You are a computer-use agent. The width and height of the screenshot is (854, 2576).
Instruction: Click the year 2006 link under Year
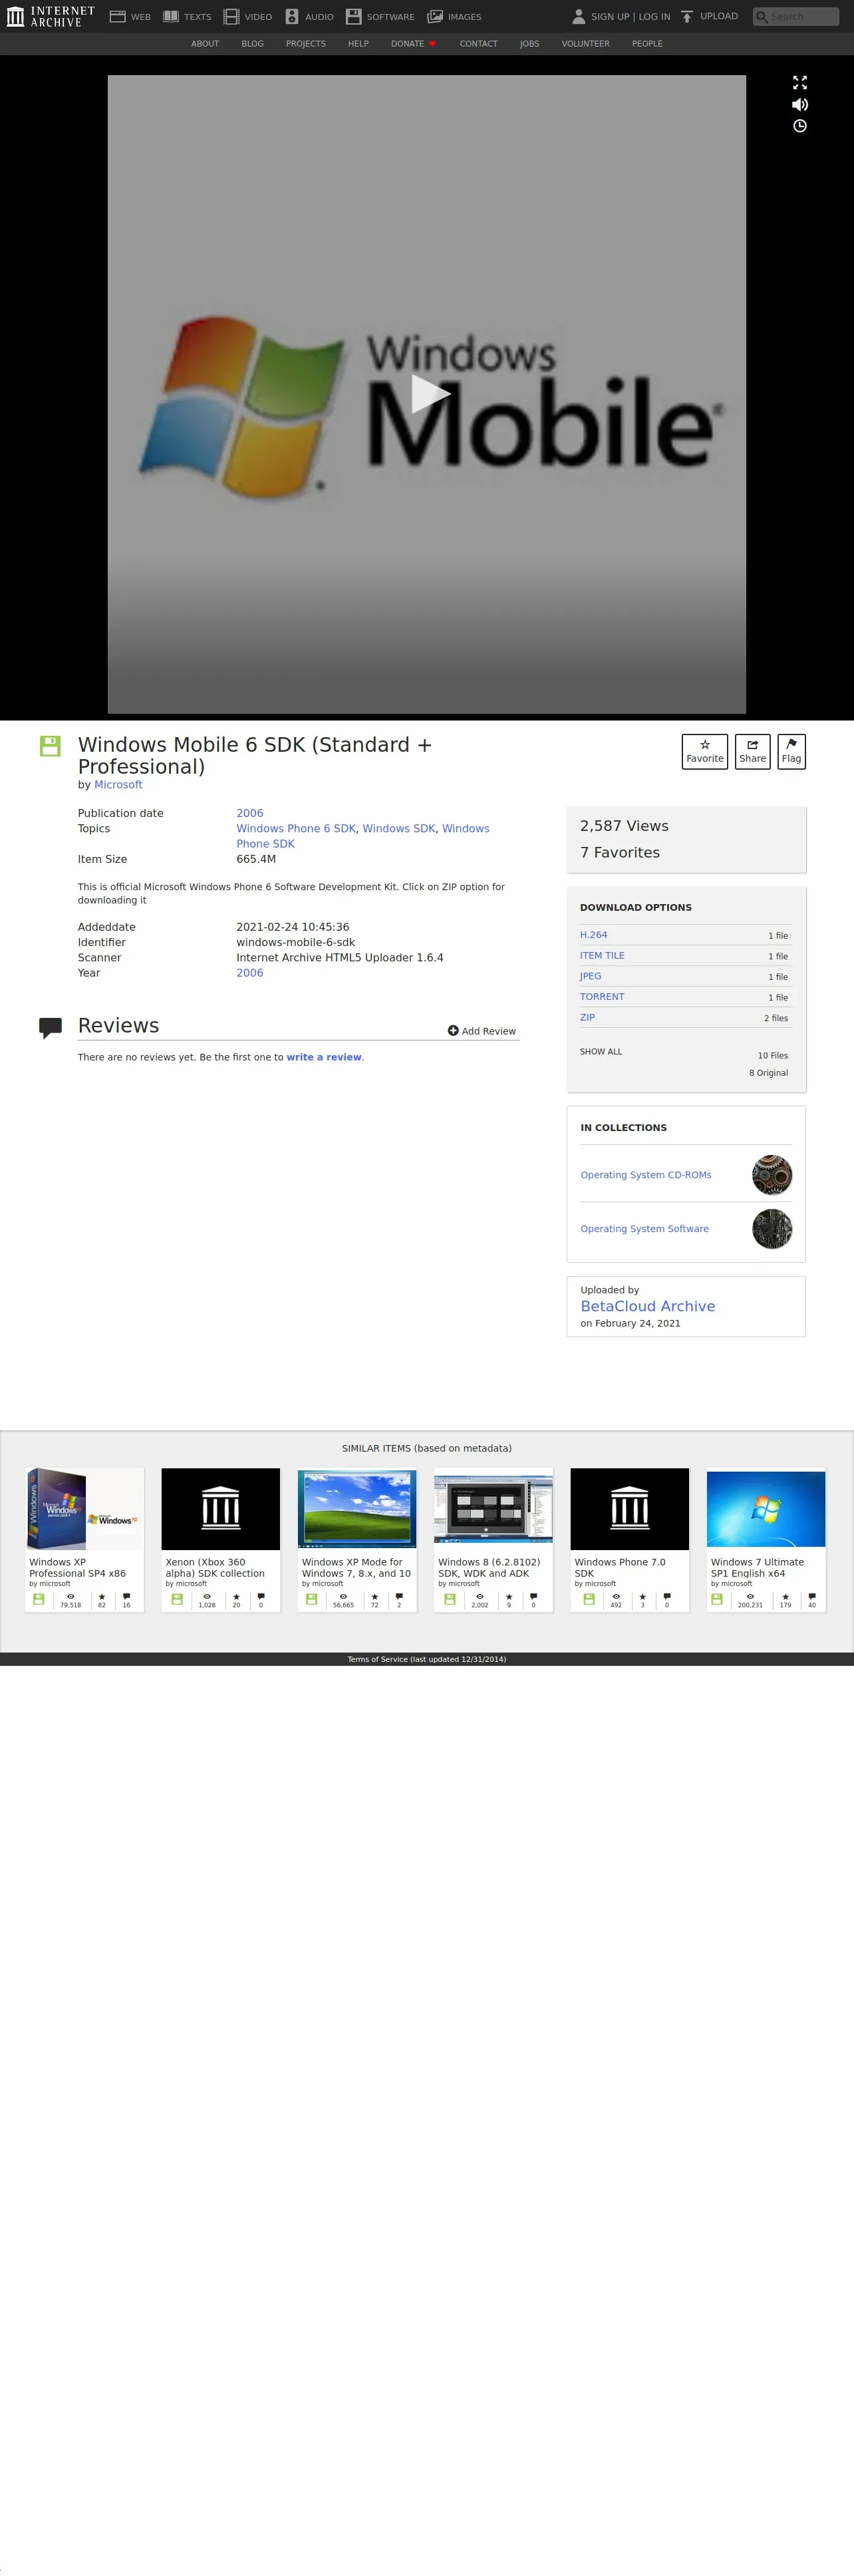250,973
